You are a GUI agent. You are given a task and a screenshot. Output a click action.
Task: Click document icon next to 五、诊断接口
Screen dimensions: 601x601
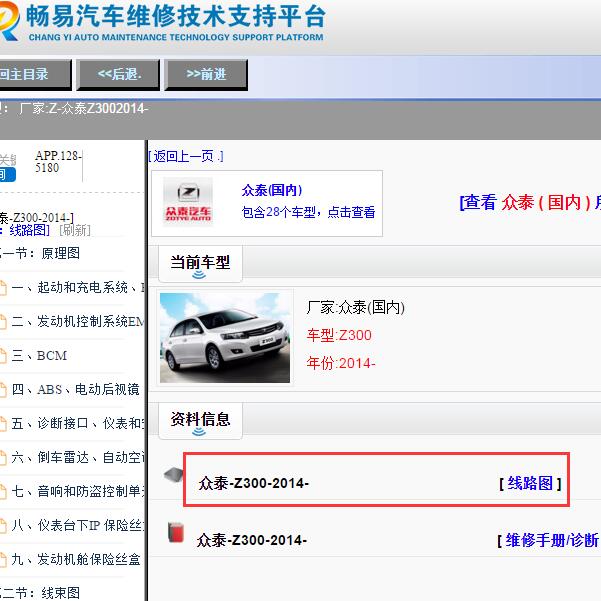point(3,424)
